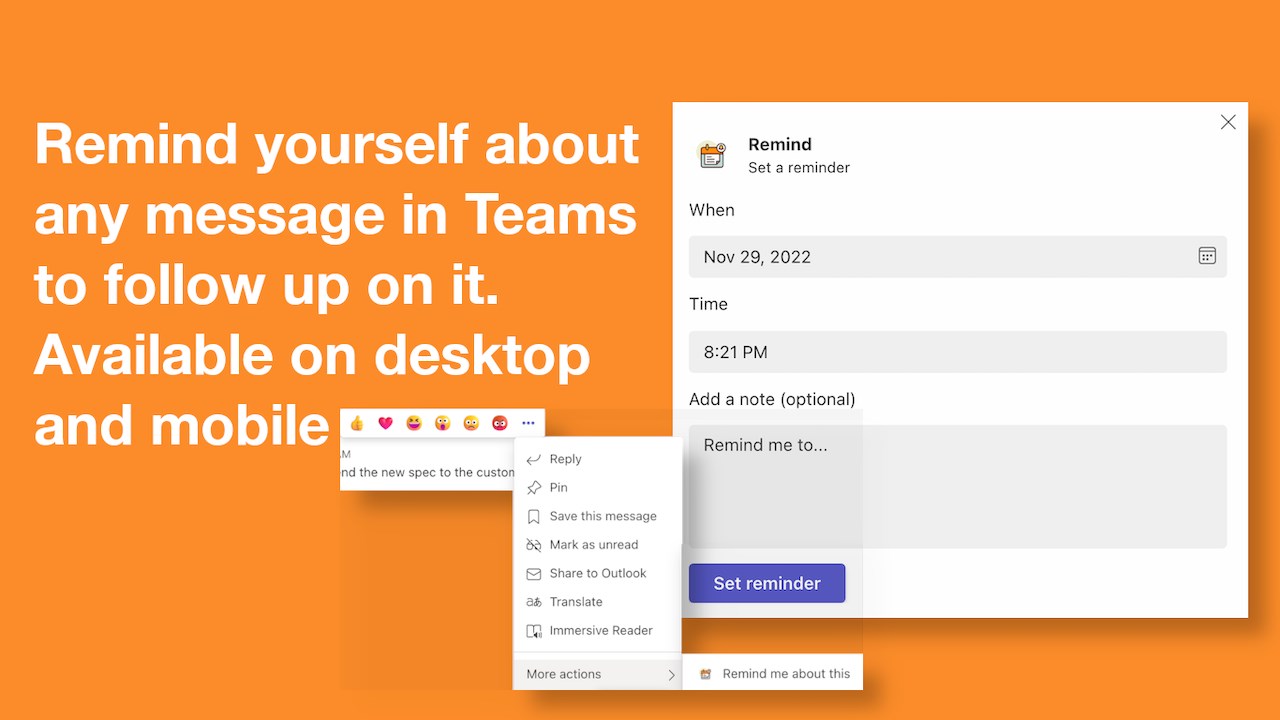React with the sad emoji
The image size is (1280, 720).
(471, 423)
